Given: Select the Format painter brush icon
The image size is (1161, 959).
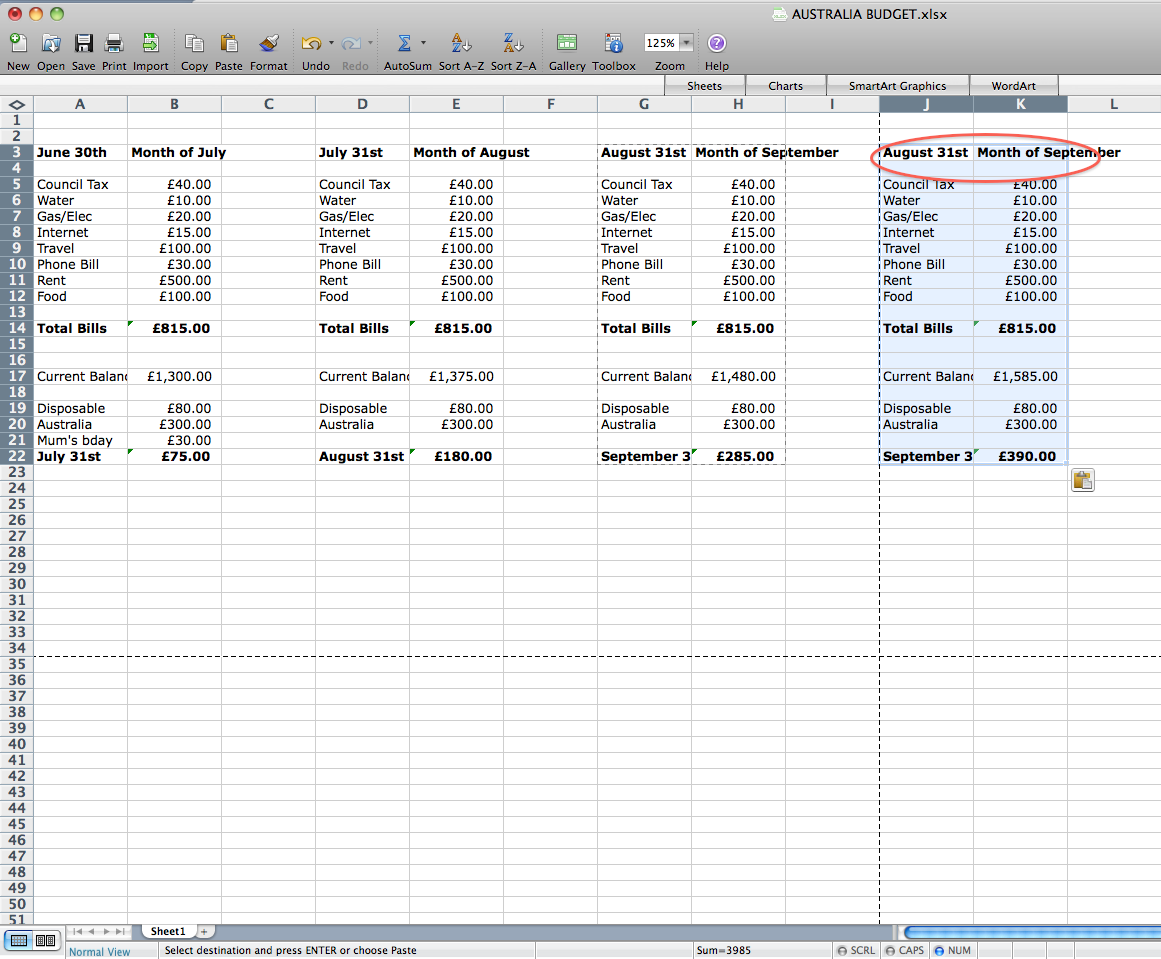Looking at the screenshot, I should point(269,44).
